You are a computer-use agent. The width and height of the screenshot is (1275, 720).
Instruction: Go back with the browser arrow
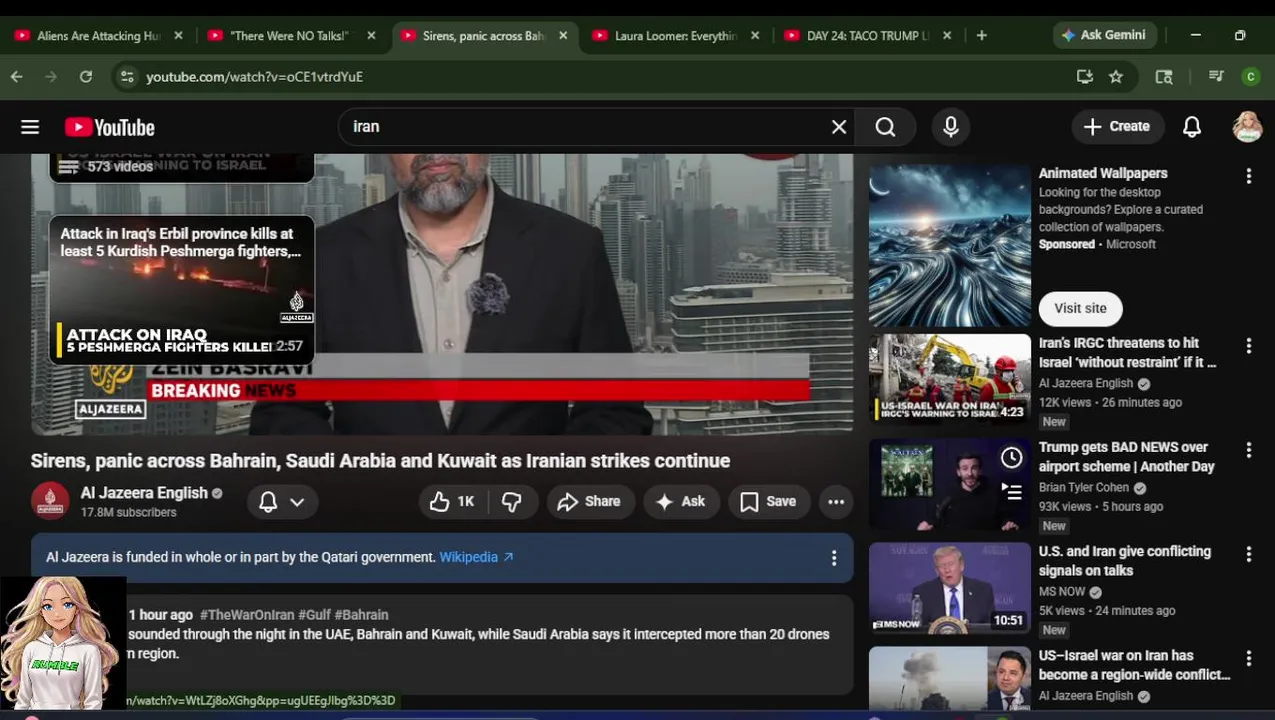pos(17,76)
